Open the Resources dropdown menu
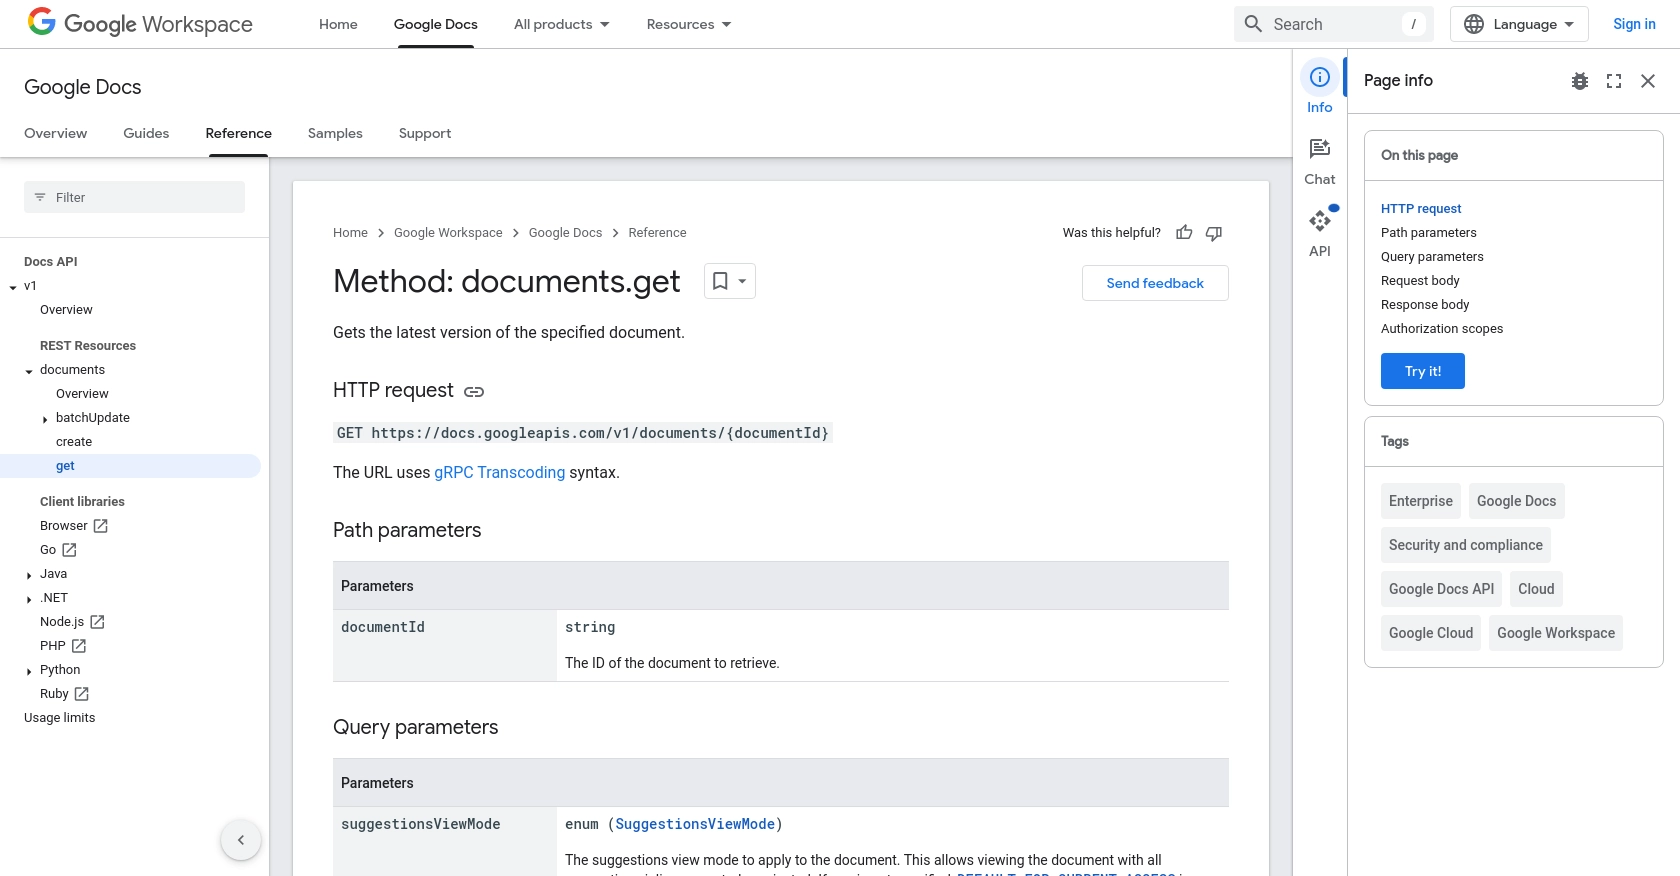1680x876 pixels. click(x=689, y=24)
